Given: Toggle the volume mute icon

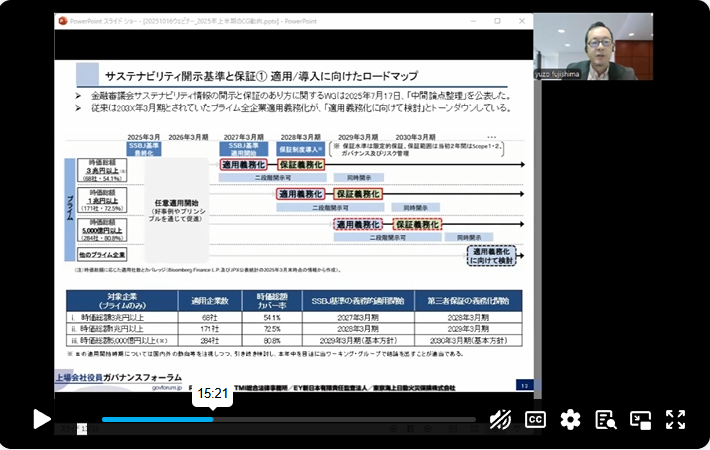Looking at the screenshot, I should pos(501,419).
